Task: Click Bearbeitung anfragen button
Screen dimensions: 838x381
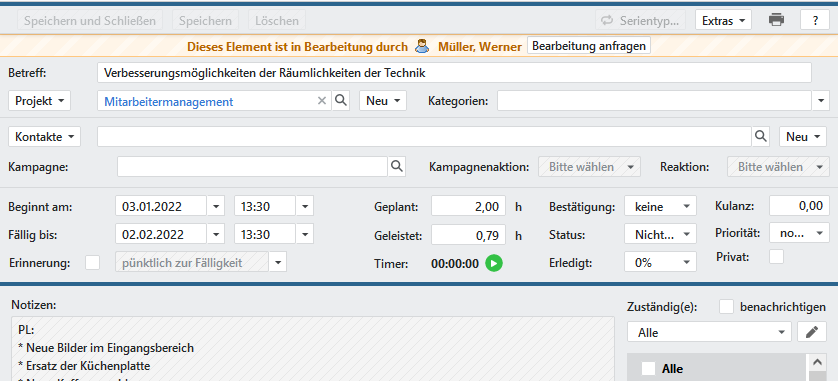Action: 589,45
